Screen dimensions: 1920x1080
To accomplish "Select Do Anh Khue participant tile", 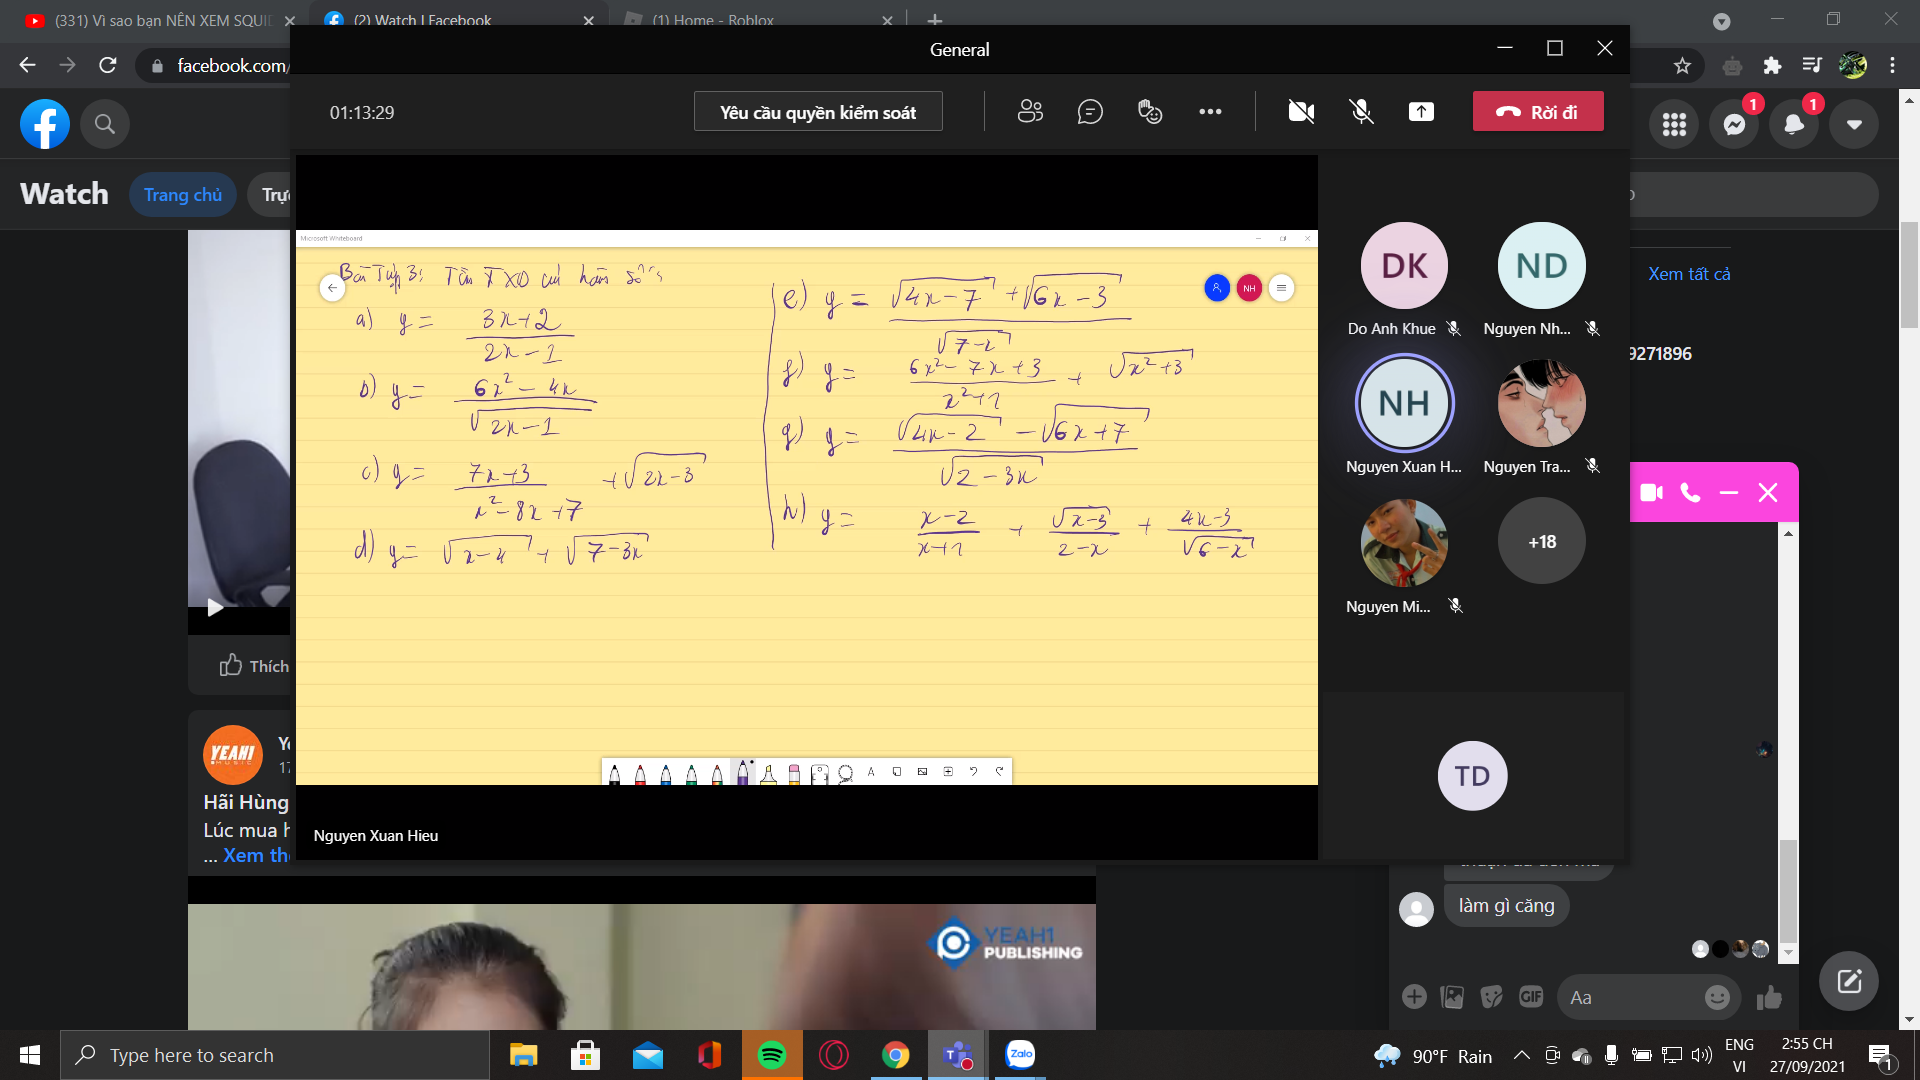I will point(1404,280).
